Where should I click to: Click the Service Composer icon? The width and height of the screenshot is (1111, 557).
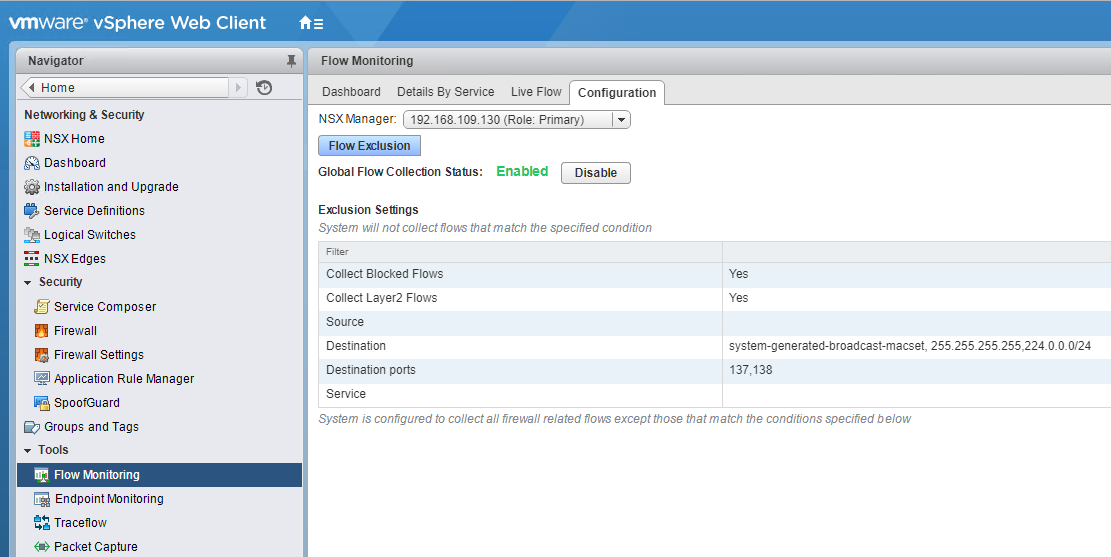point(42,307)
